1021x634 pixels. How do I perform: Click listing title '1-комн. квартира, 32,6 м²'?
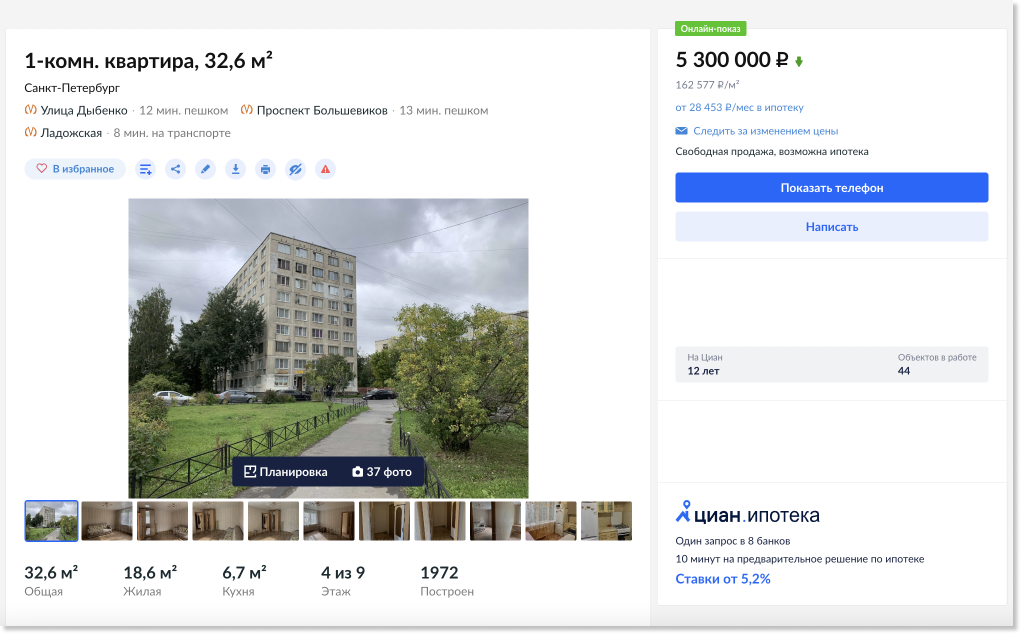(148, 61)
